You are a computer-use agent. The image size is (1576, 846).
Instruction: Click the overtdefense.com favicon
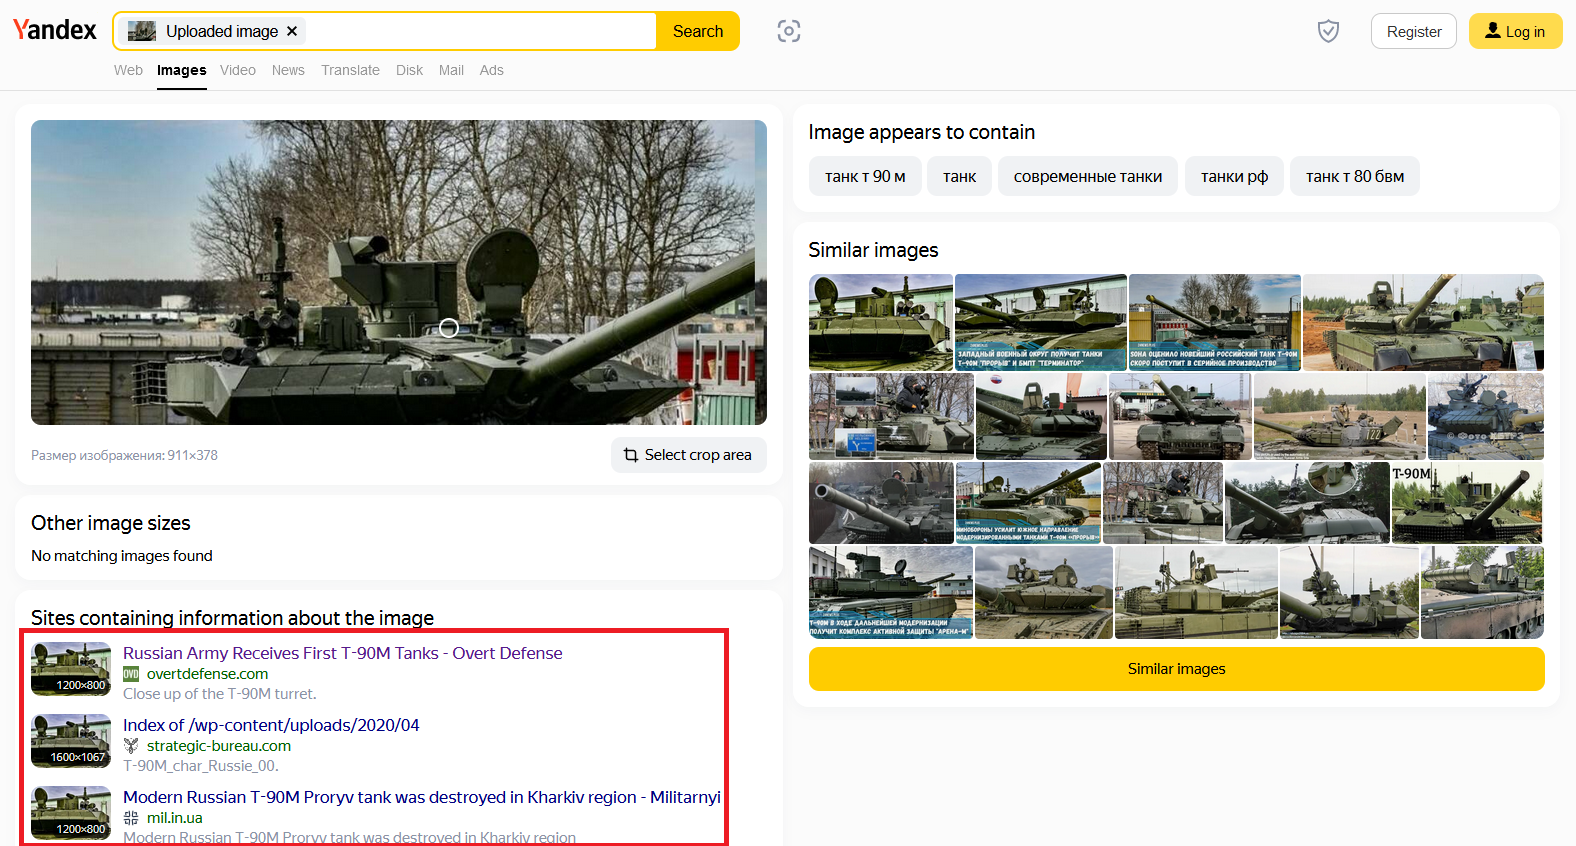(131, 674)
